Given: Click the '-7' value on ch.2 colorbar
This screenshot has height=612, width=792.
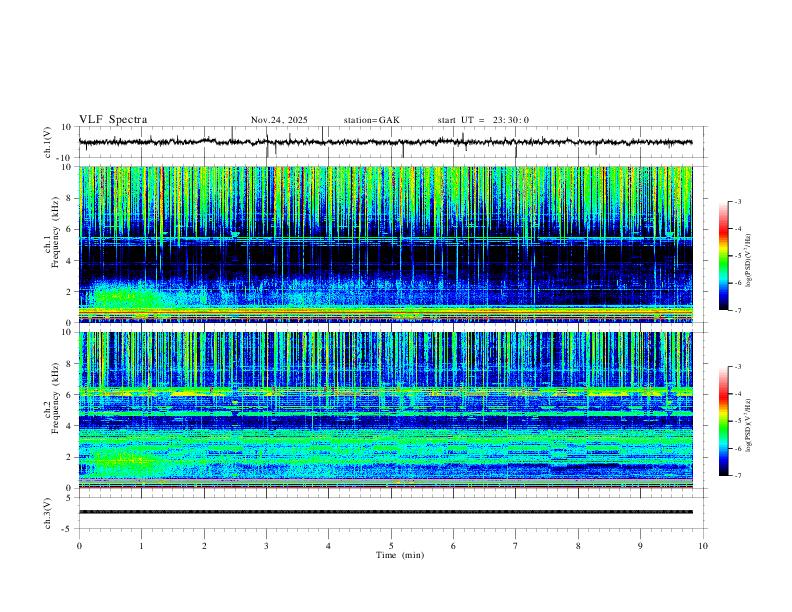Looking at the screenshot, I should tap(737, 476).
